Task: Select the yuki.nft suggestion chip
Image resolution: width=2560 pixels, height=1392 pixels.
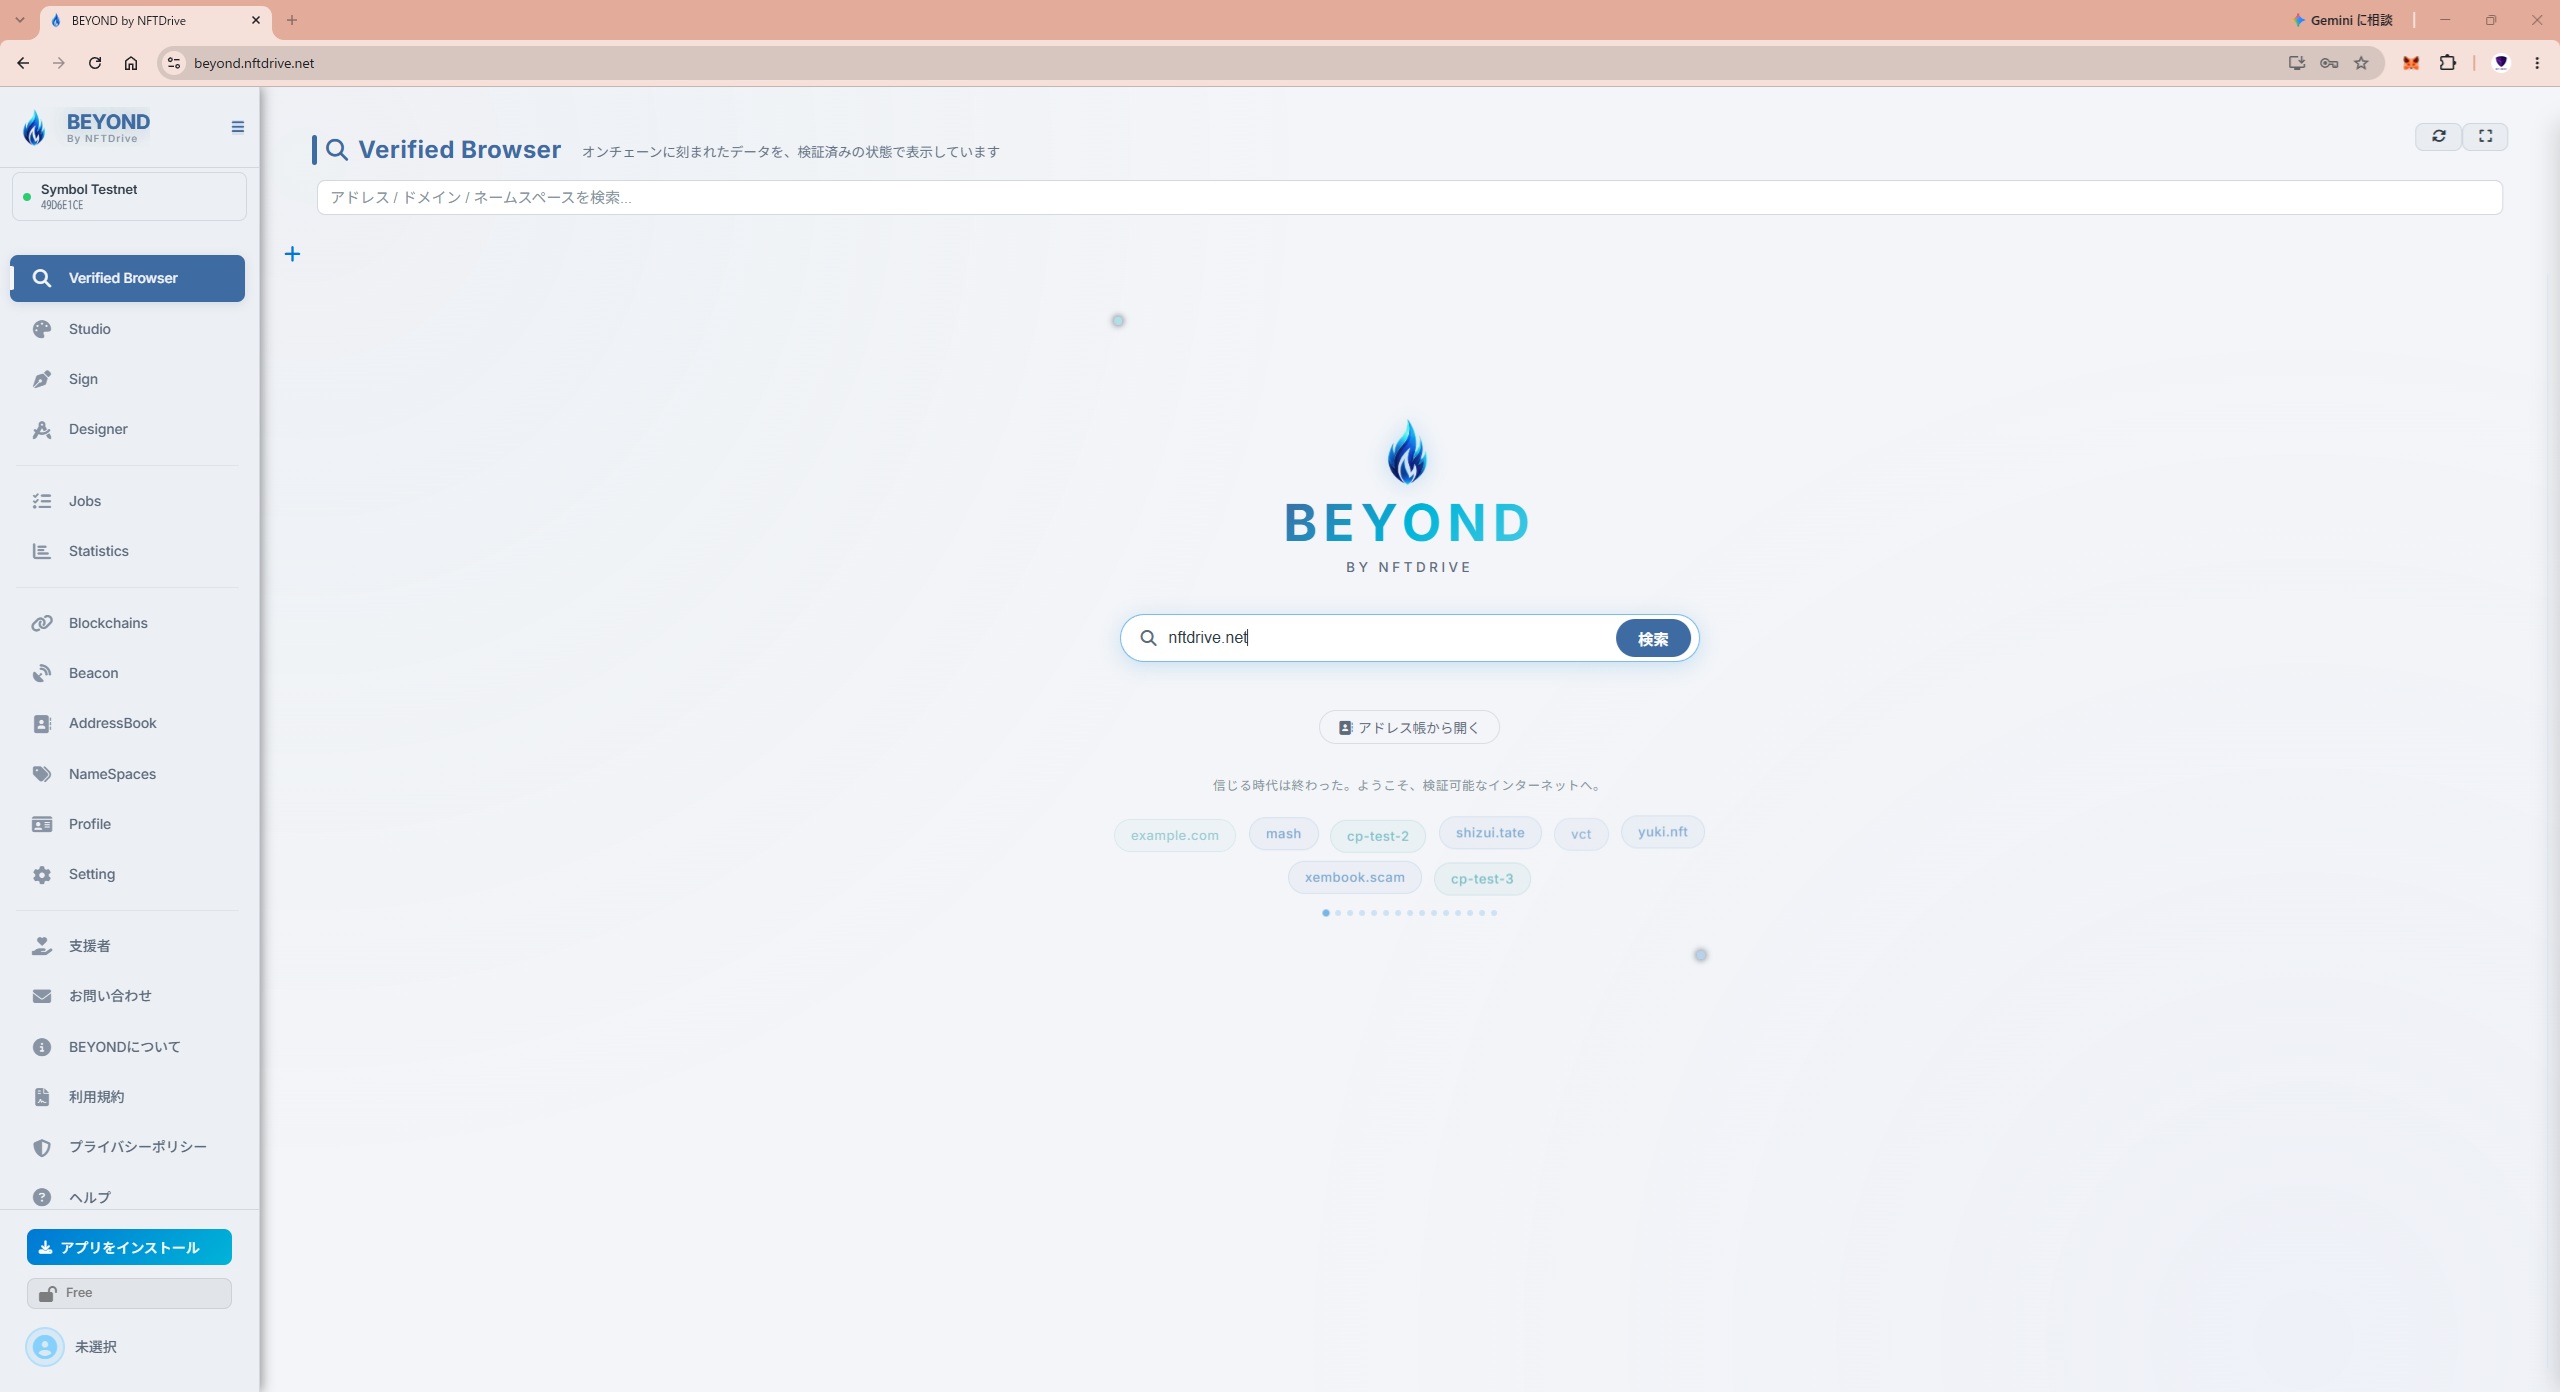Action: point(1662,832)
